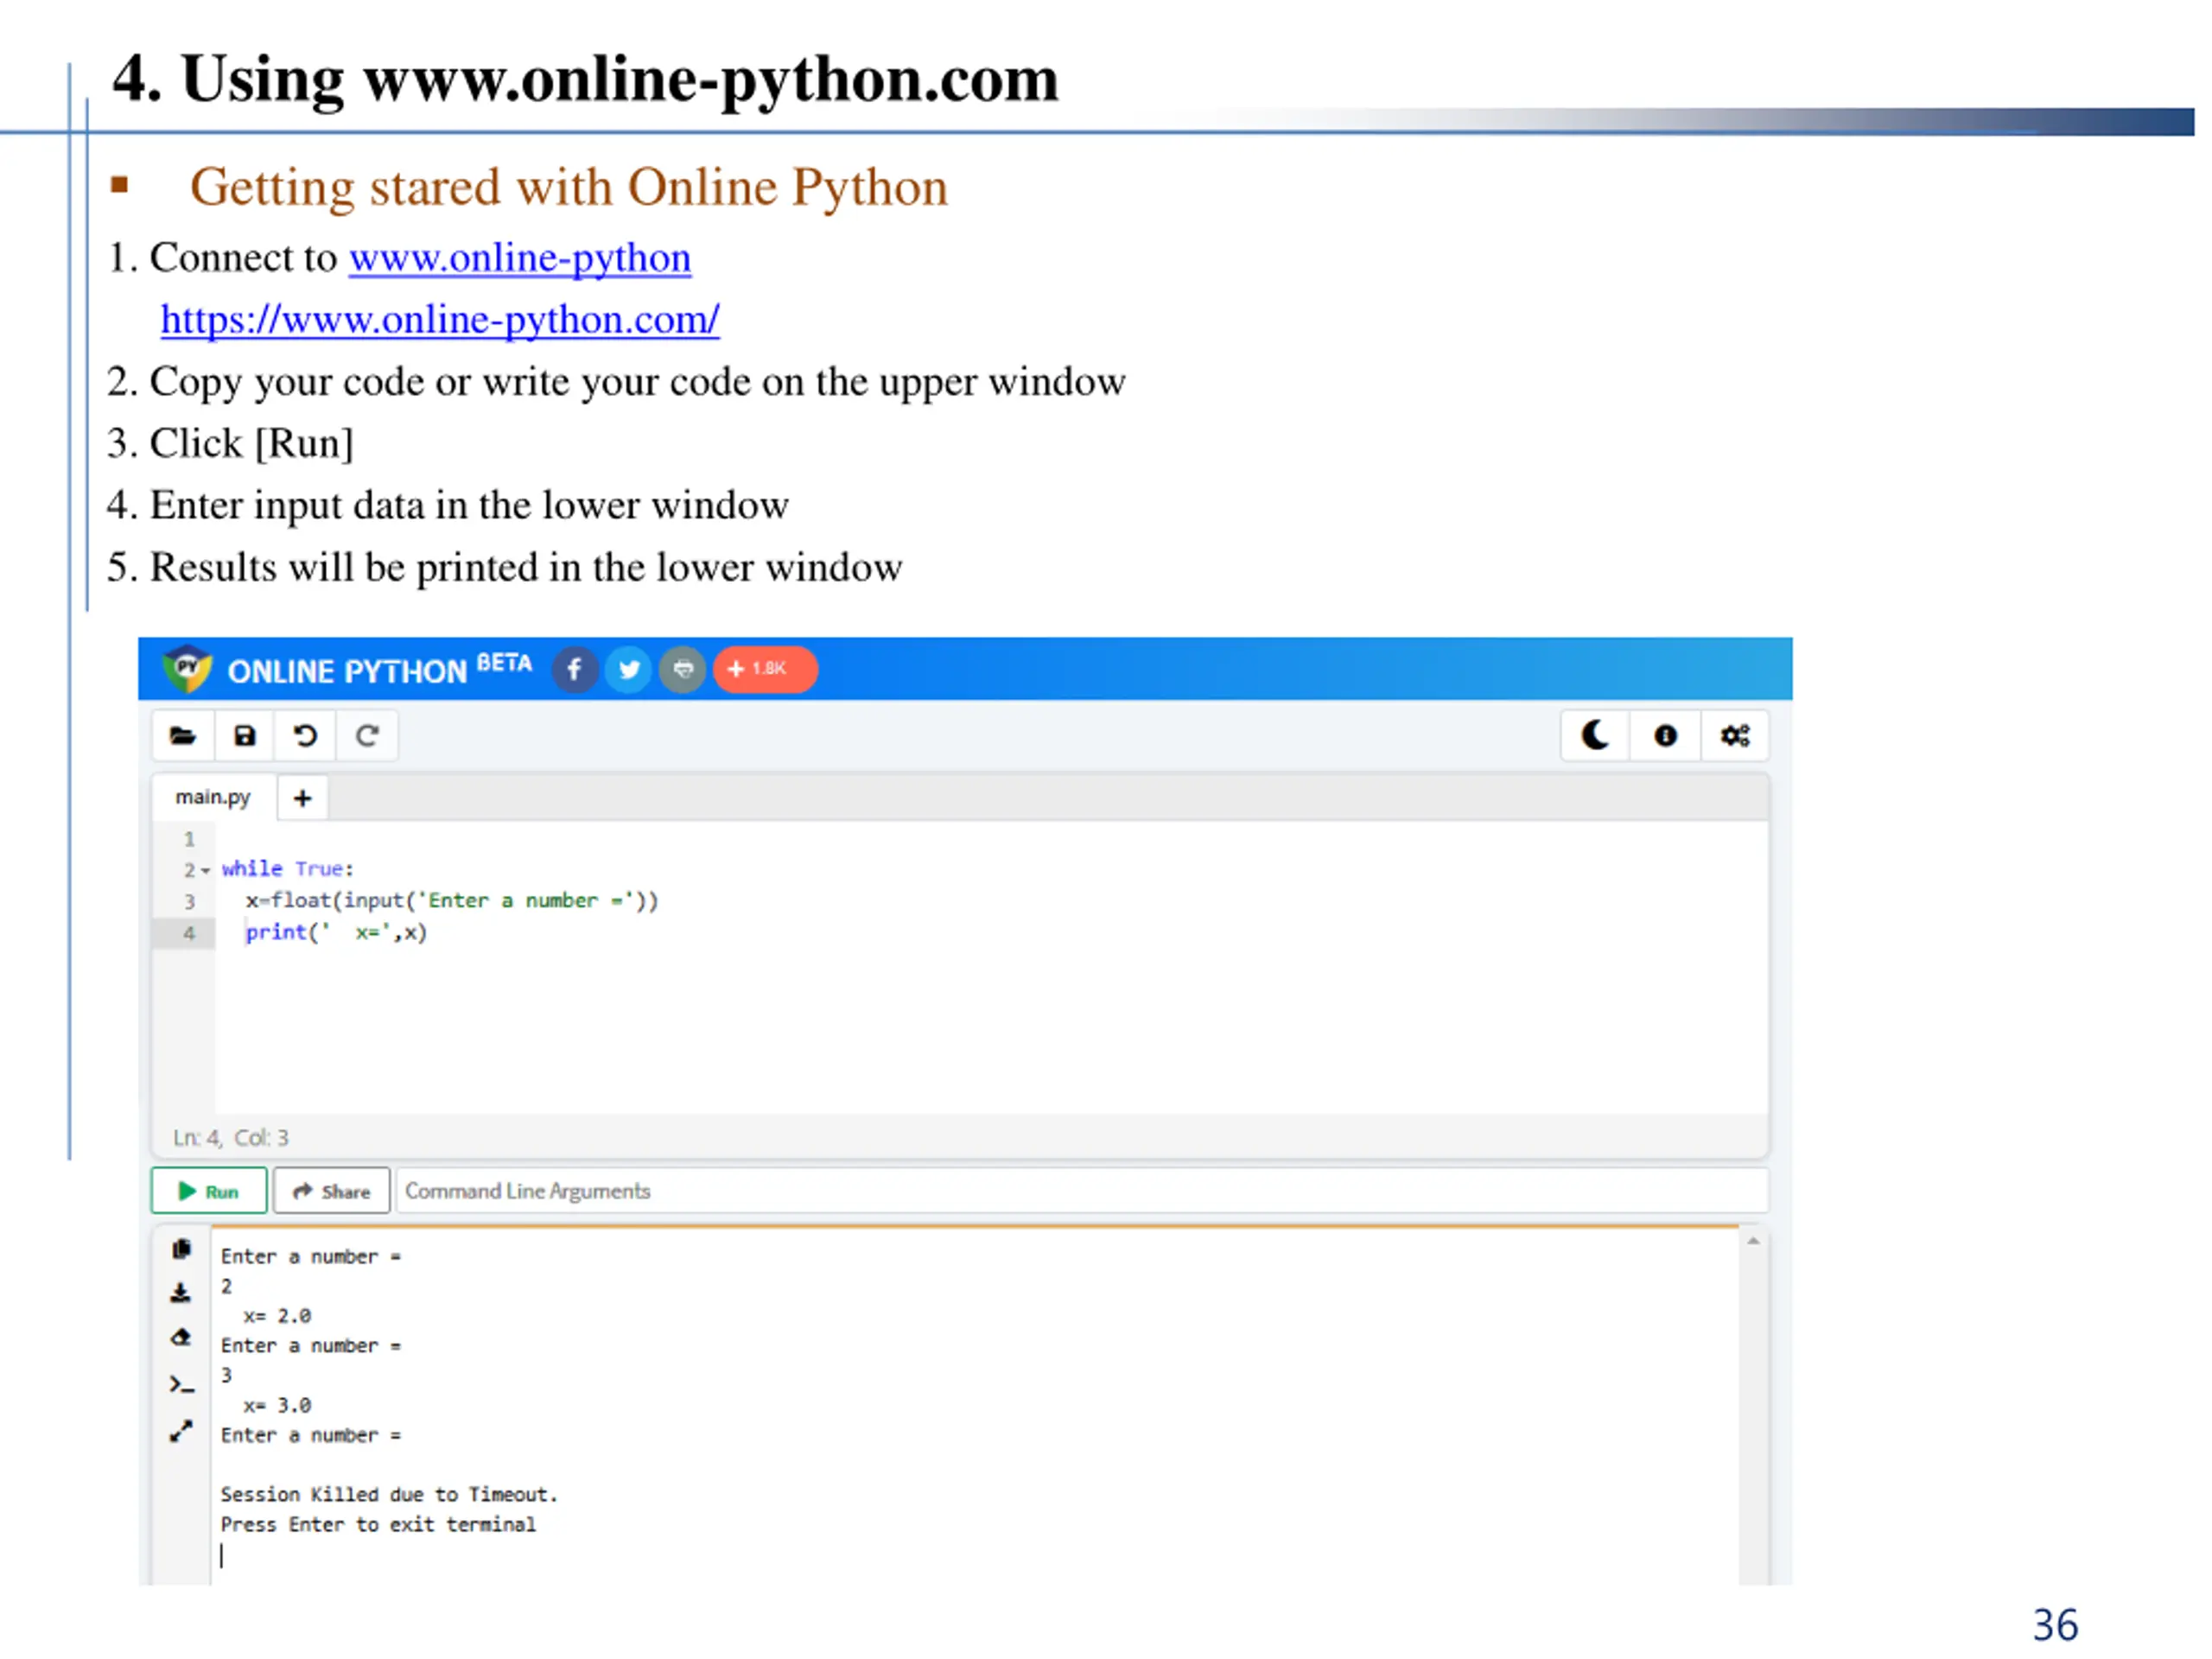Click the open folder icon in toolbar
Screen dimensions: 2212x1659
point(183,737)
